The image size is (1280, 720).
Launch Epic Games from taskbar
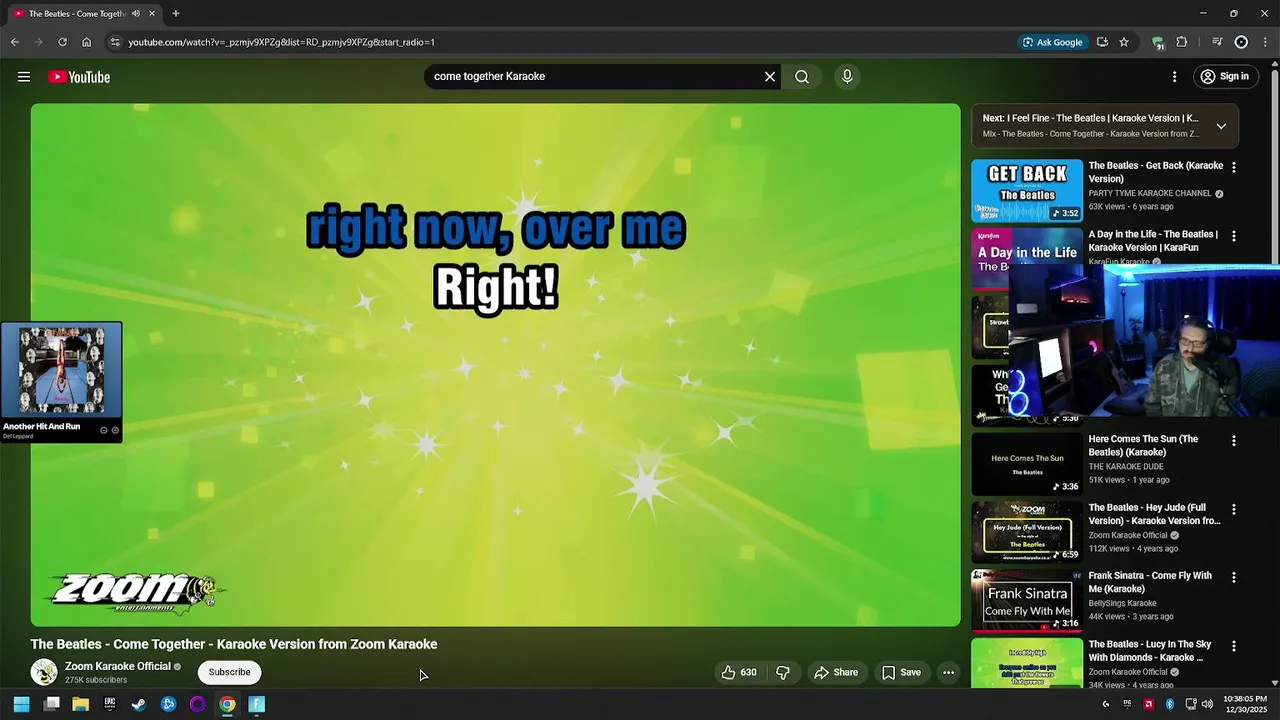110,704
